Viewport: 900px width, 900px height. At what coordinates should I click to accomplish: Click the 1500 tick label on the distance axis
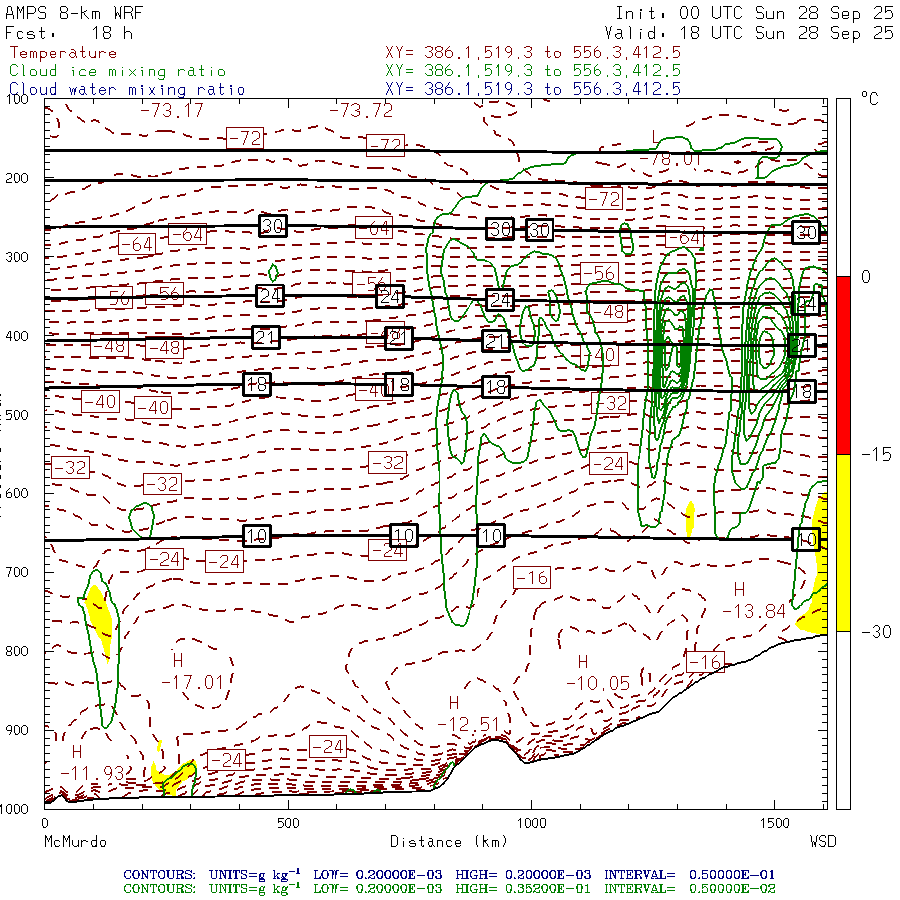click(x=774, y=823)
